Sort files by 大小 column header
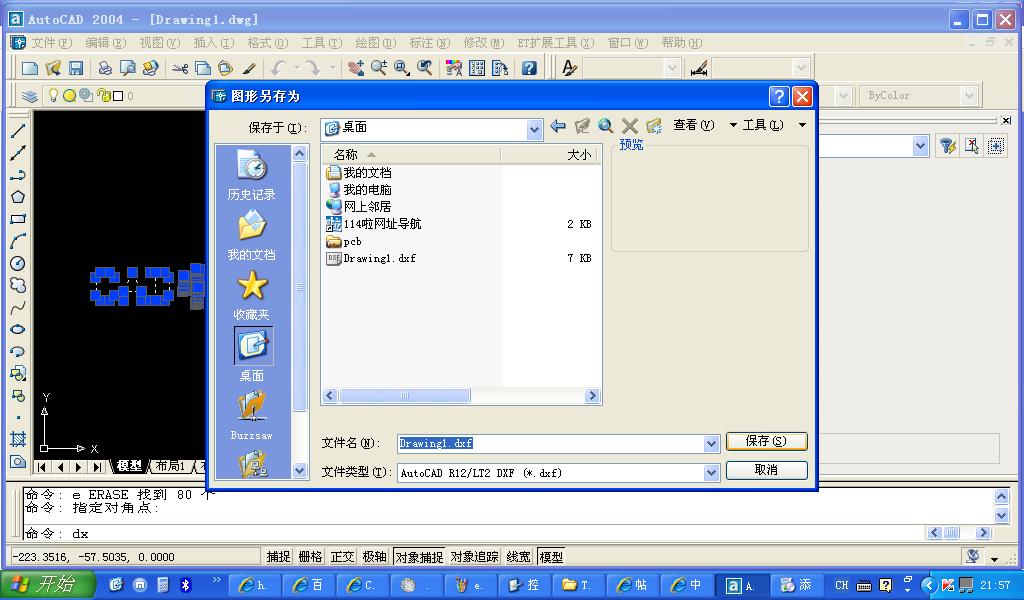1024x600 pixels. point(551,155)
